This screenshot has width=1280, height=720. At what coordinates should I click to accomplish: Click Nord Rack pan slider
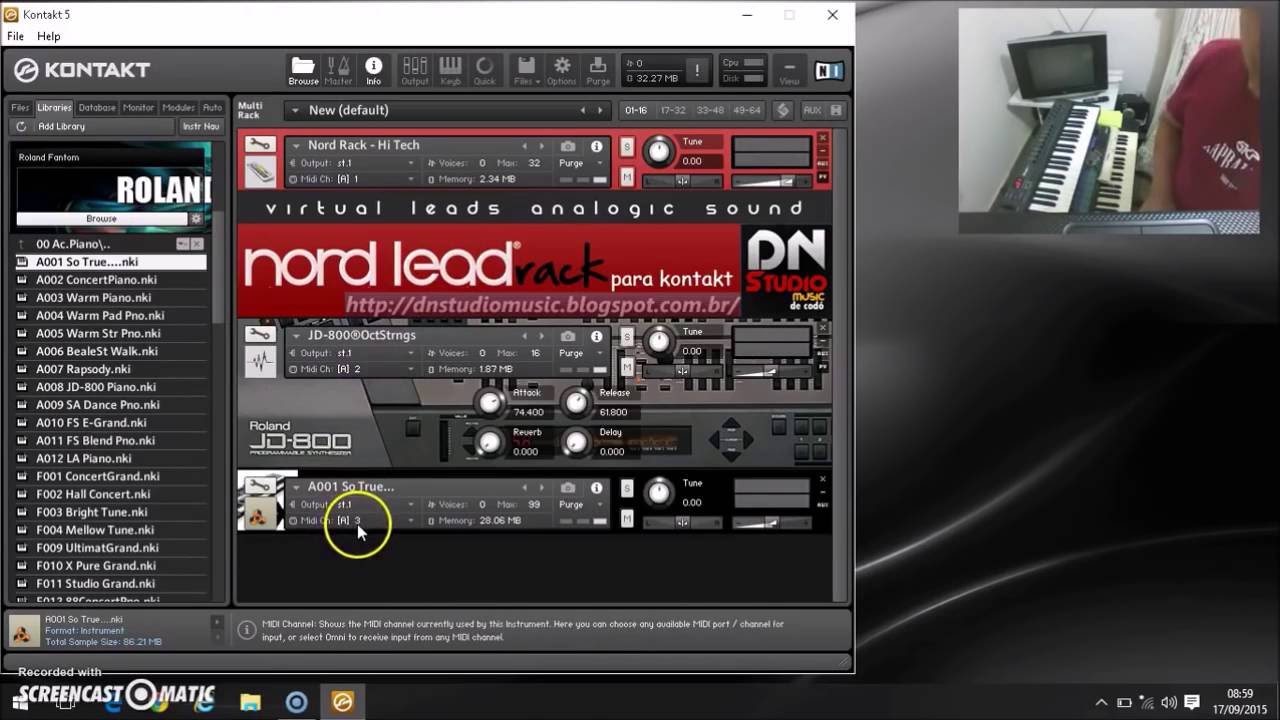click(x=682, y=181)
